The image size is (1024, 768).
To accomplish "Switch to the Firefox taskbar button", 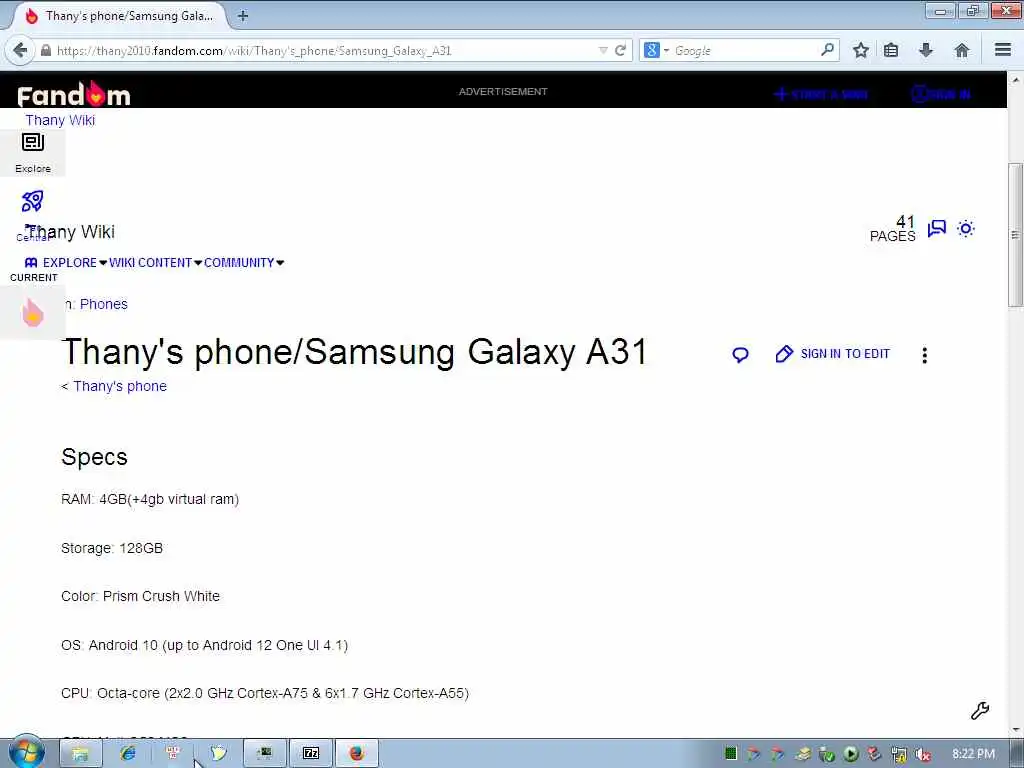I will click(357, 754).
